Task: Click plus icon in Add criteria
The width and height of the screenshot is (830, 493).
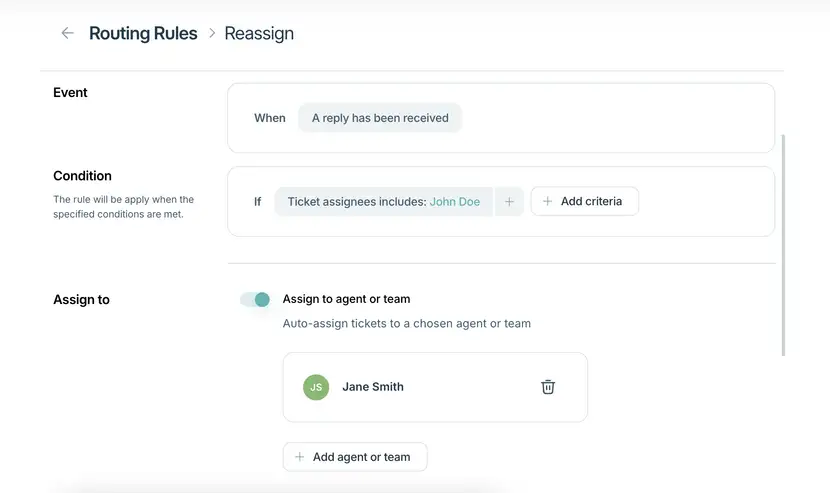Action: coord(547,201)
